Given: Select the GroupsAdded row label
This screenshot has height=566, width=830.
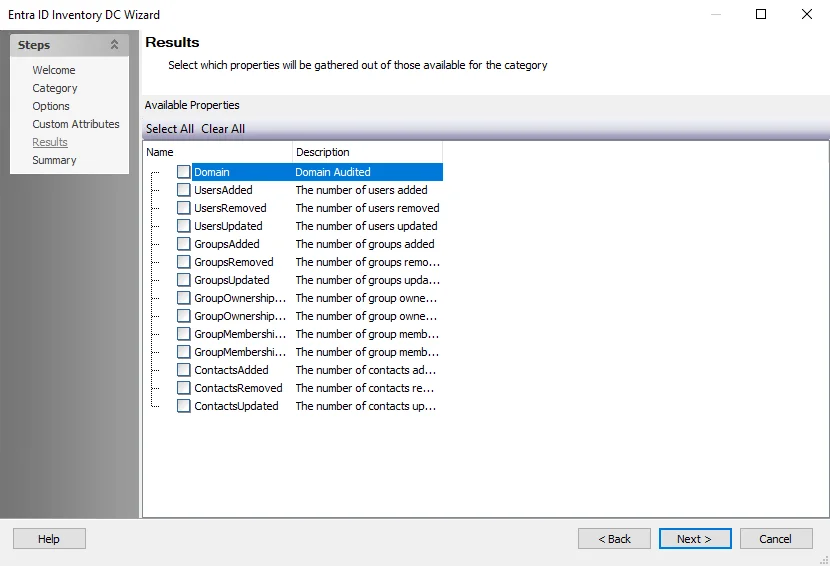Looking at the screenshot, I should (227, 244).
